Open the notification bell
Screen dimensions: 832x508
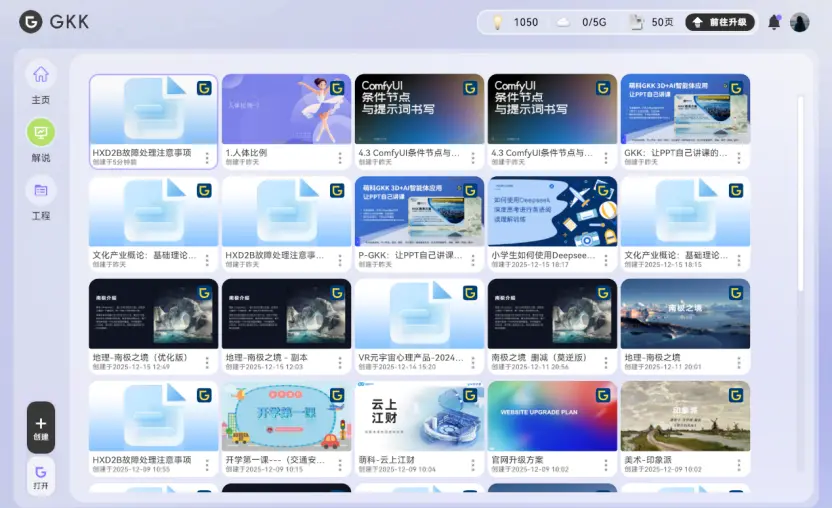(773, 22)
